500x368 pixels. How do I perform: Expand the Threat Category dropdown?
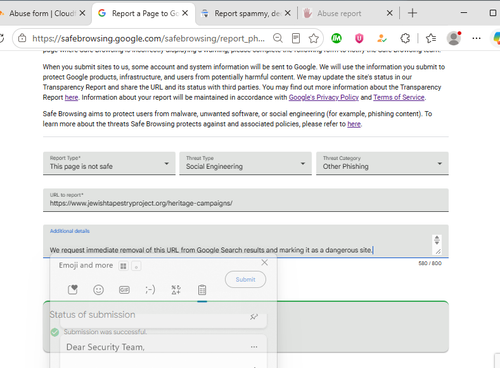[x=382, y=163]
